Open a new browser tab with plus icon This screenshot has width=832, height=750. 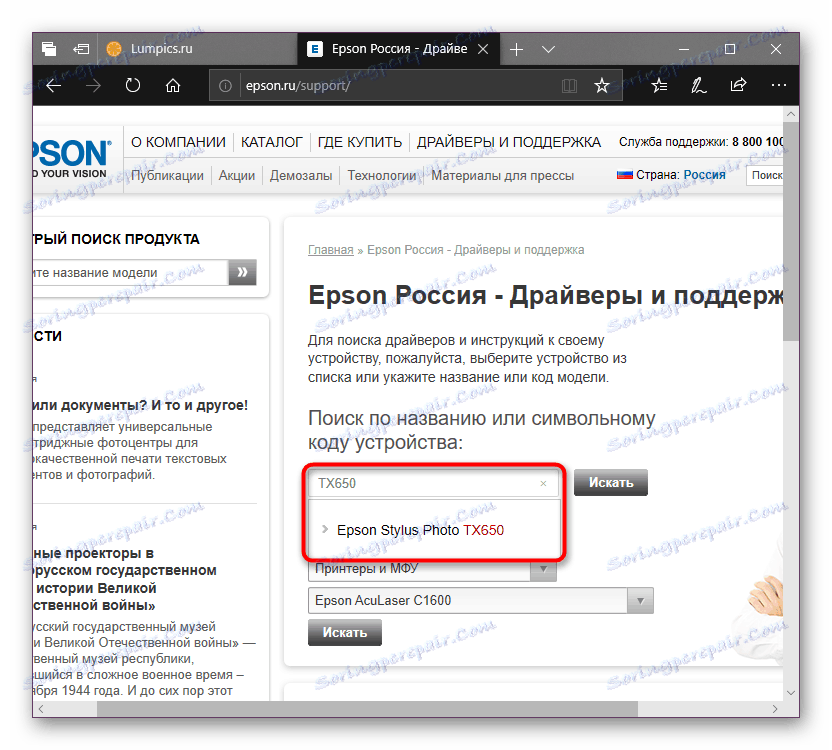(x=516, y=48)
